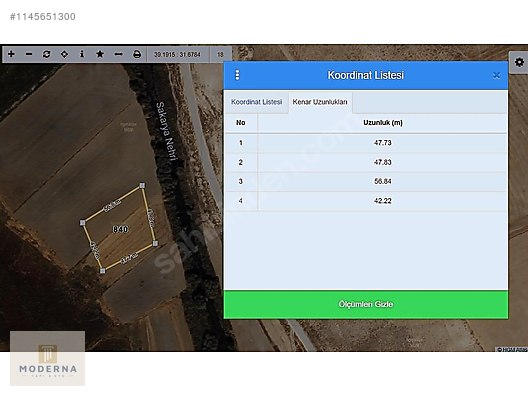Close the Koordinat Listesi panel
The image size is (528, 396).
tap(496, 75)
